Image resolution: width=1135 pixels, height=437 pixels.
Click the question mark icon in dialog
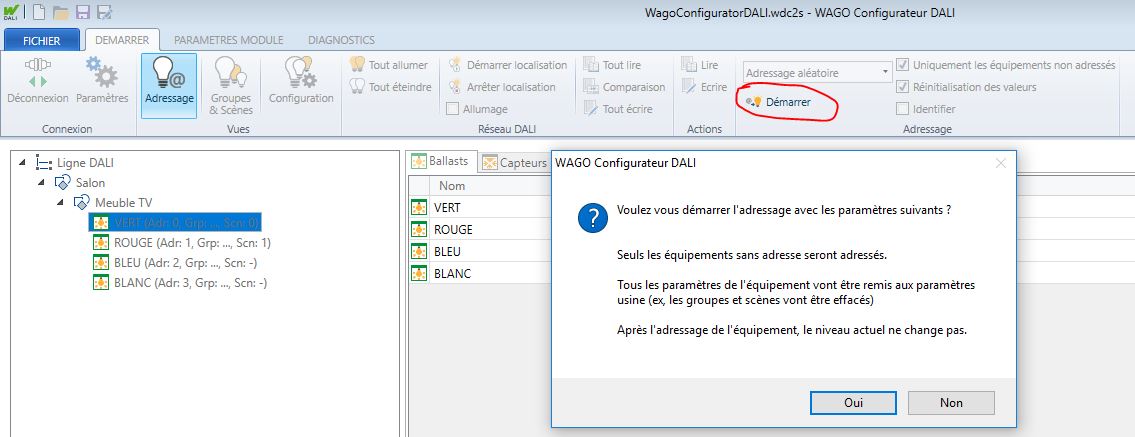coord(593,217)
